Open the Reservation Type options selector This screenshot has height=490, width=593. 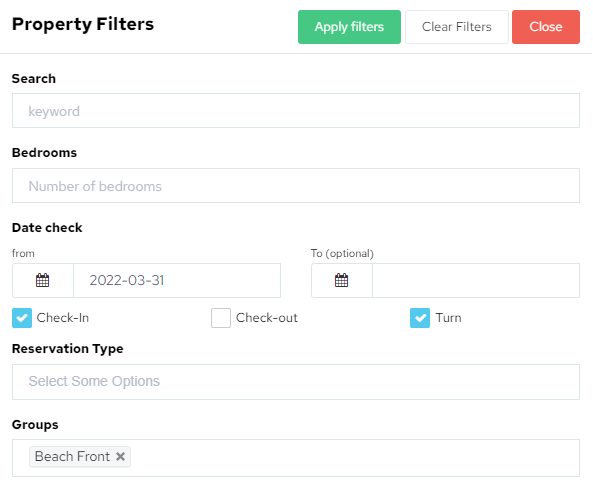point(296,382)
